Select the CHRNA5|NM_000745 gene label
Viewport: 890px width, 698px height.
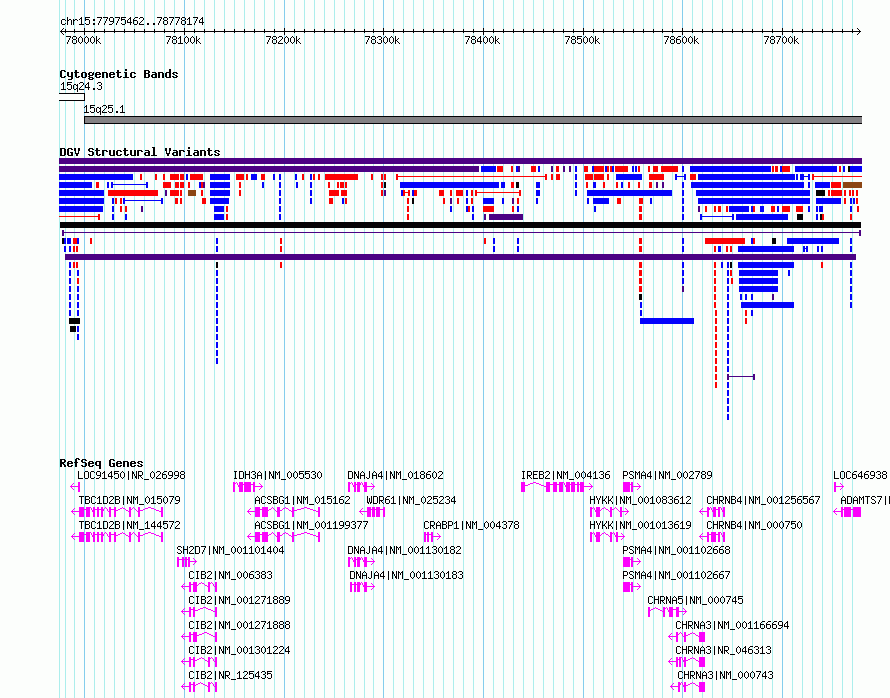tap(695, 600)
